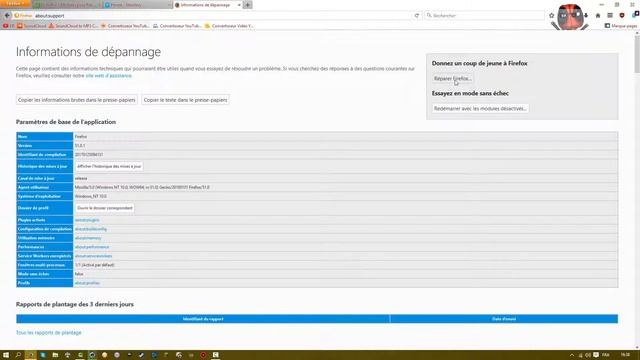Screen dimensions: 640x360
Task: Select the 'Windows_NT 10.0' value cell
Action: coord(345,196)
